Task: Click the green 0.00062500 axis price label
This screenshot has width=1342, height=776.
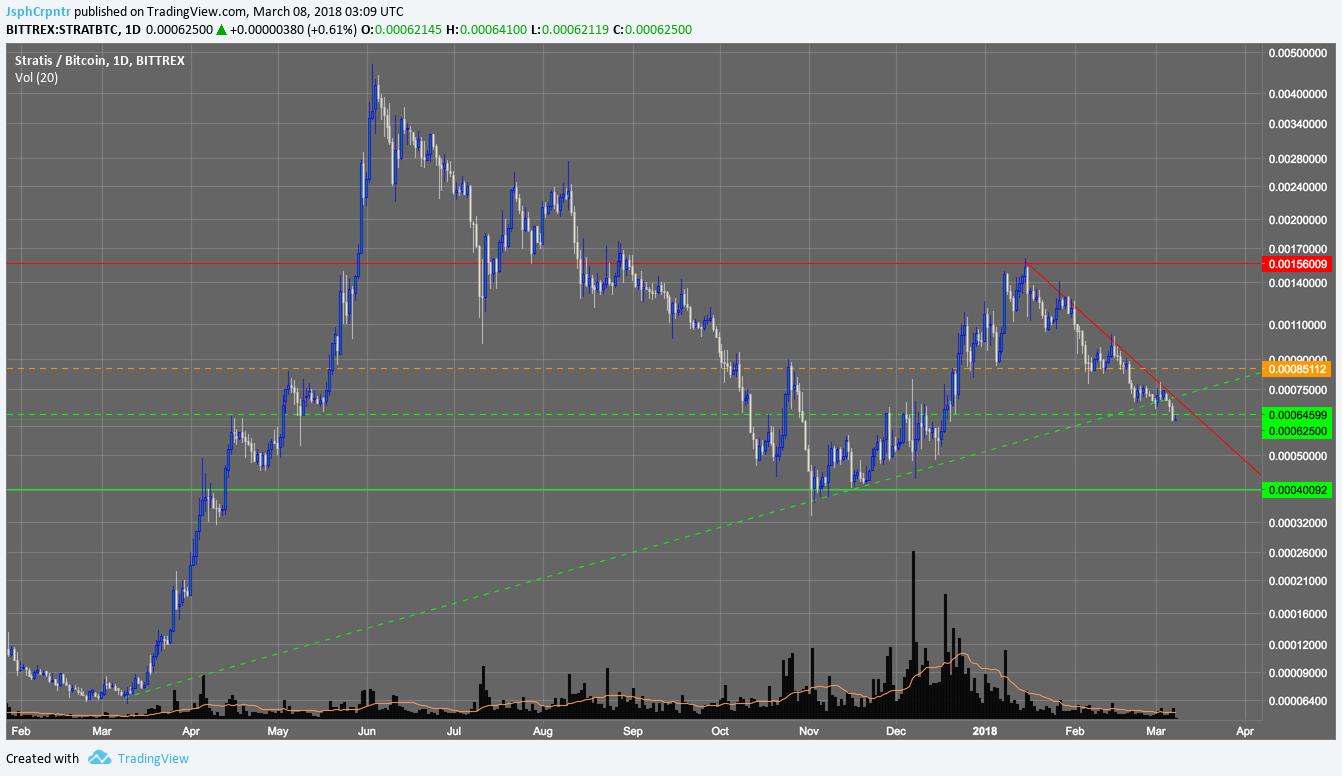Action: click(1299, 431)
